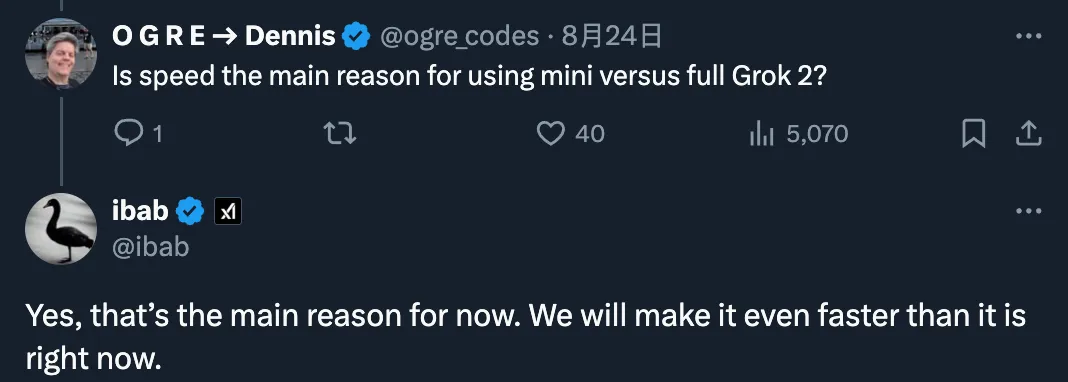Open the tweet via 8月24日 timestamp

tap(611, 36)
